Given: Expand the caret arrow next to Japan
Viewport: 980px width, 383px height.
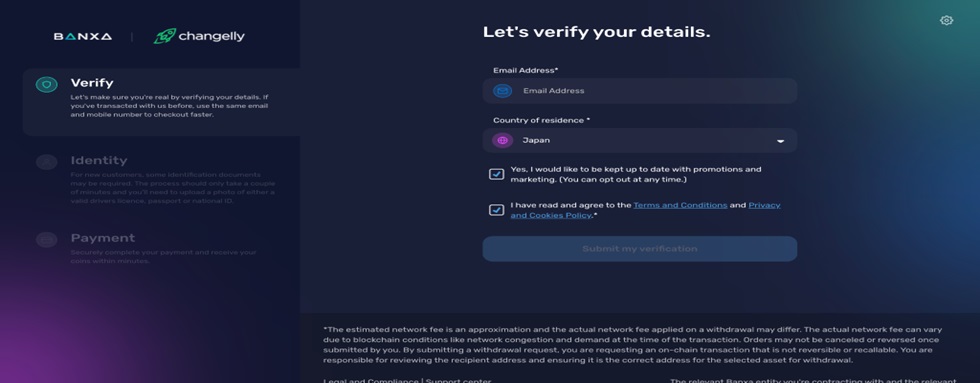Looking at the screenshot, I should click(x=780, y=141).
